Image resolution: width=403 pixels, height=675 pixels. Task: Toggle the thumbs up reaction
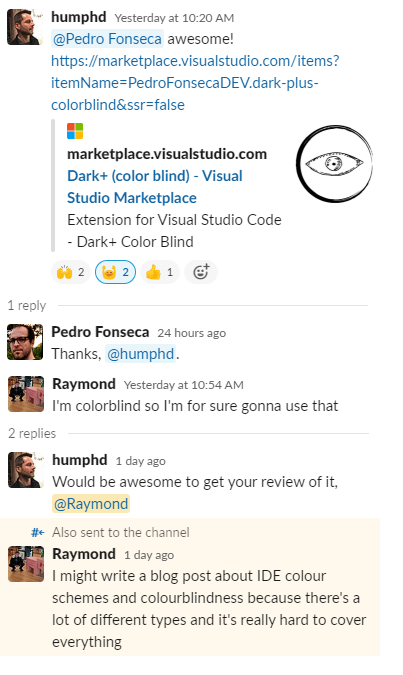click(x=160, y=272)
